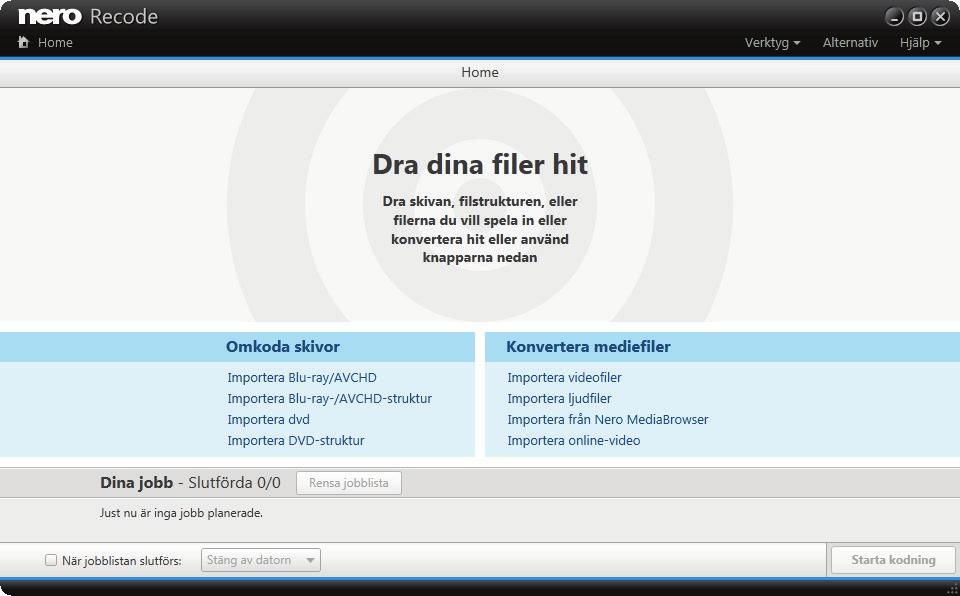Open the Stäng av datorn dropdown
The height and width of the screenshot is (596, 960).
pyautogui.click(x=261, y=560)
